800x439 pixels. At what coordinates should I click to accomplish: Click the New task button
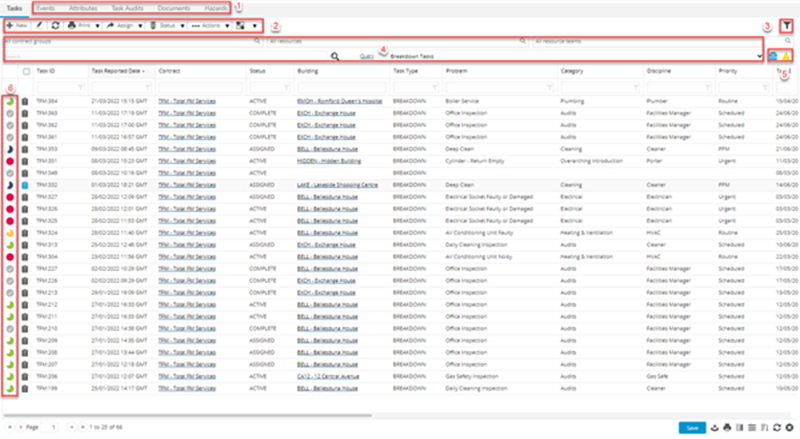coord(19,24)
